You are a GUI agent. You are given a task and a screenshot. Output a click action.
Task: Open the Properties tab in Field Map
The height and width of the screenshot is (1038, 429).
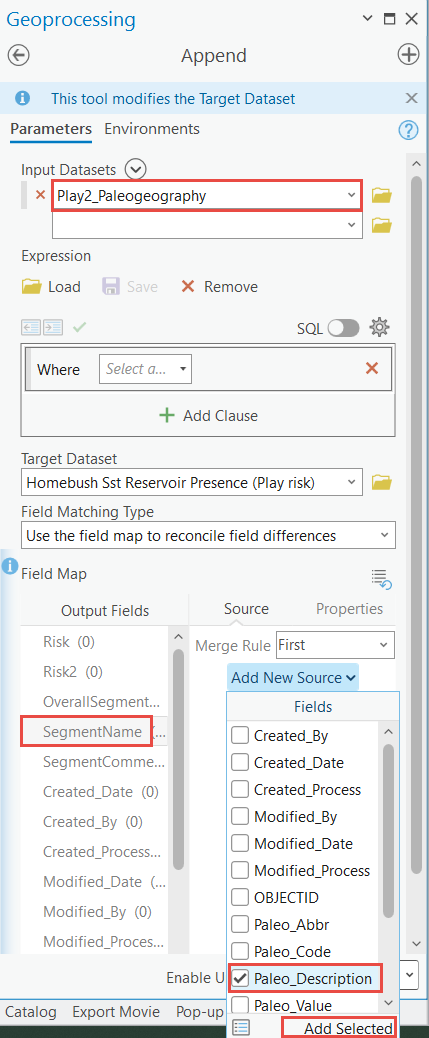click(350, 608)
